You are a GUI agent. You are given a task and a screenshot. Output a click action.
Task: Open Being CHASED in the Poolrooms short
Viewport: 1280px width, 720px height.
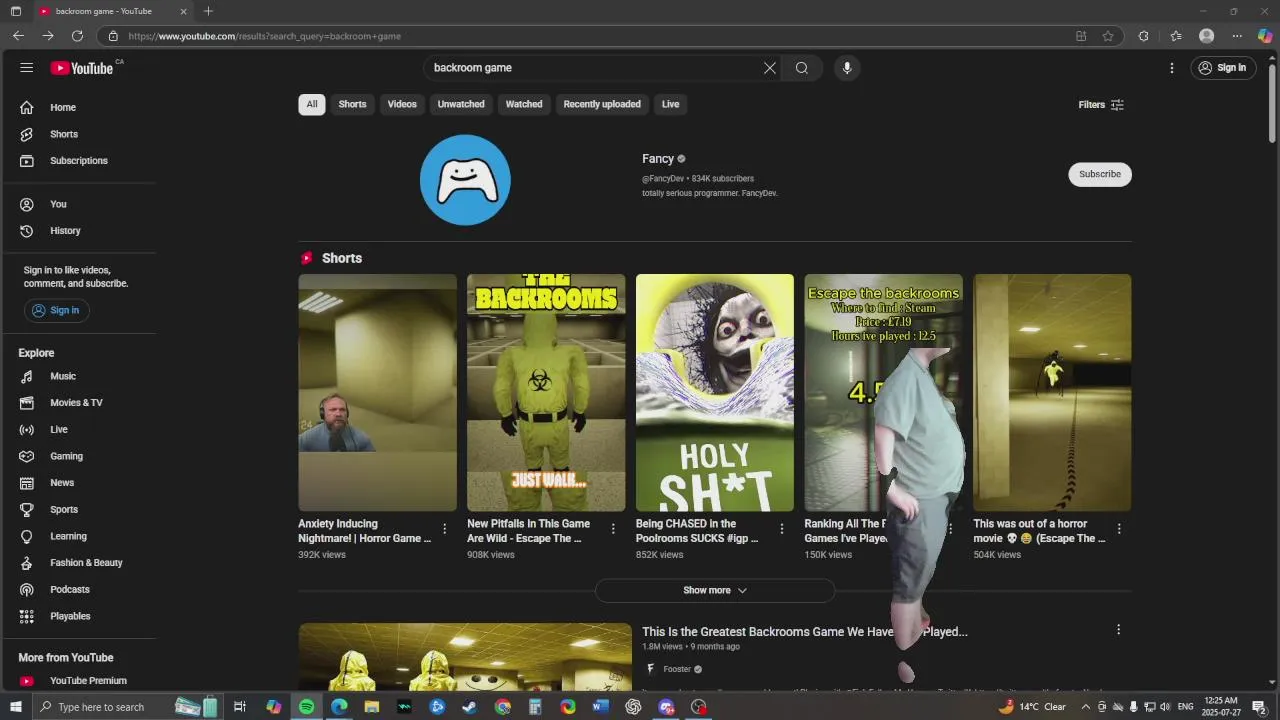[715, 393]
